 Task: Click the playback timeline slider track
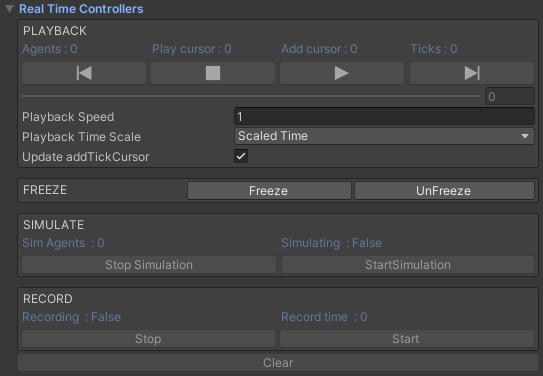pos(251,96)
